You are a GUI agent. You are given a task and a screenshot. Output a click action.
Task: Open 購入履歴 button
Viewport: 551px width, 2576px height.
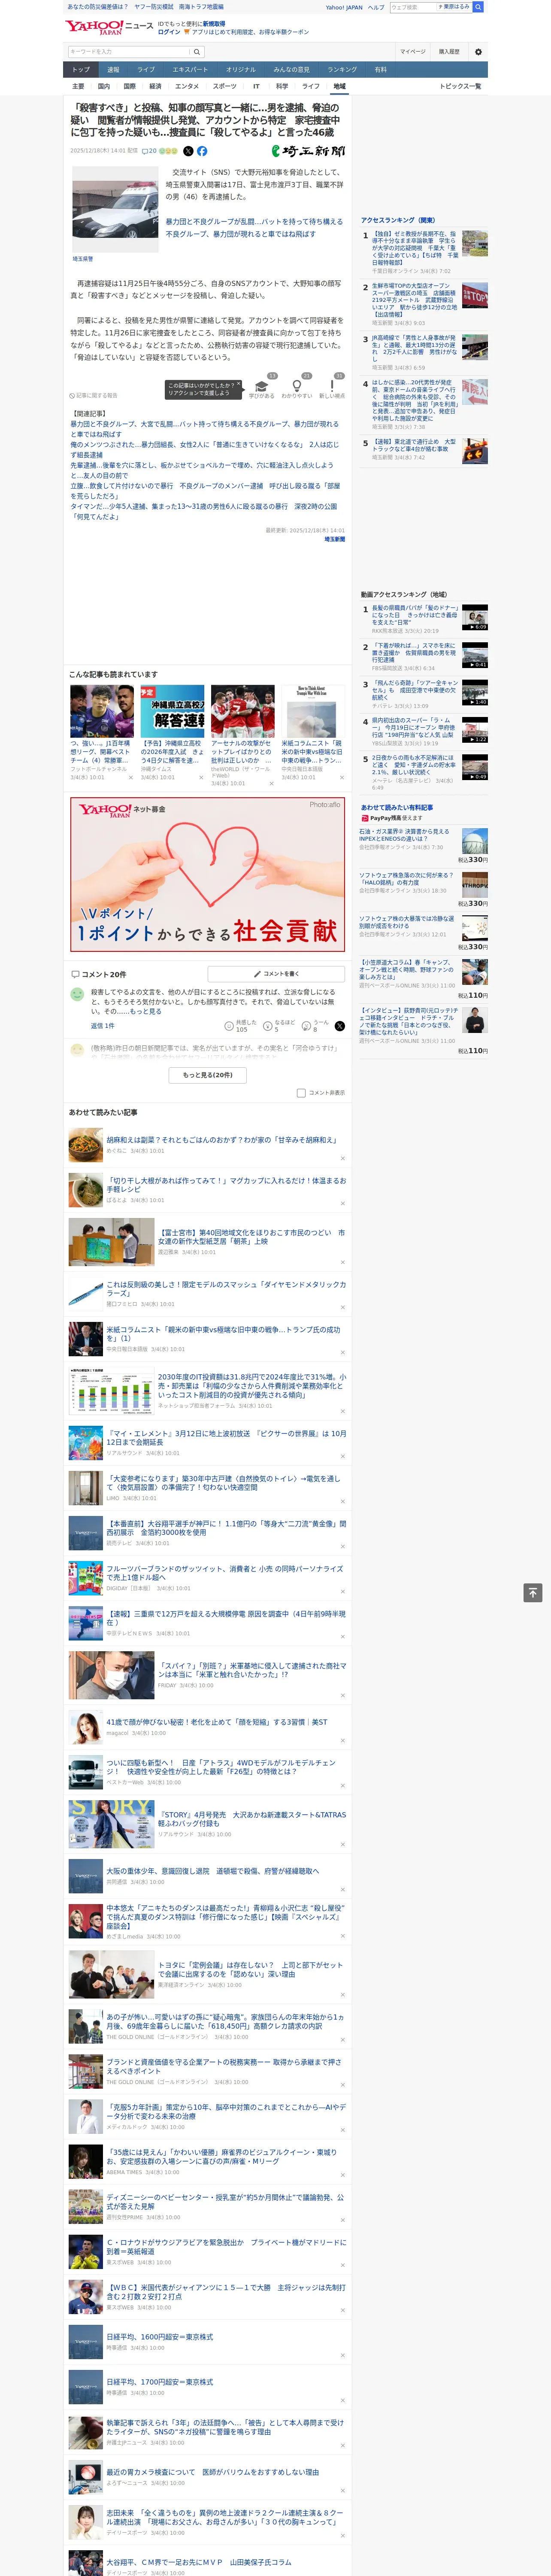tap(449, 52)
